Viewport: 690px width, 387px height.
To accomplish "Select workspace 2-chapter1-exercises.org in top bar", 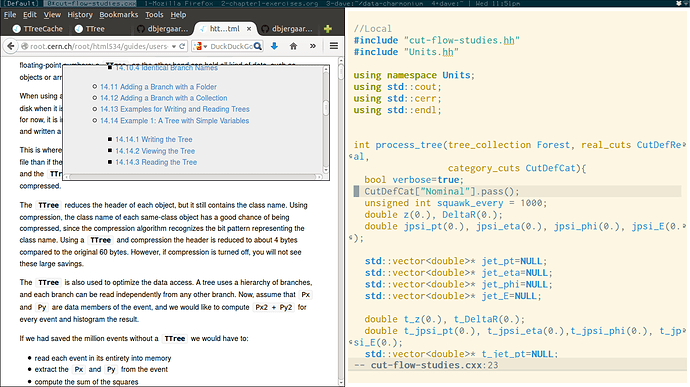I will coord(269,3).
